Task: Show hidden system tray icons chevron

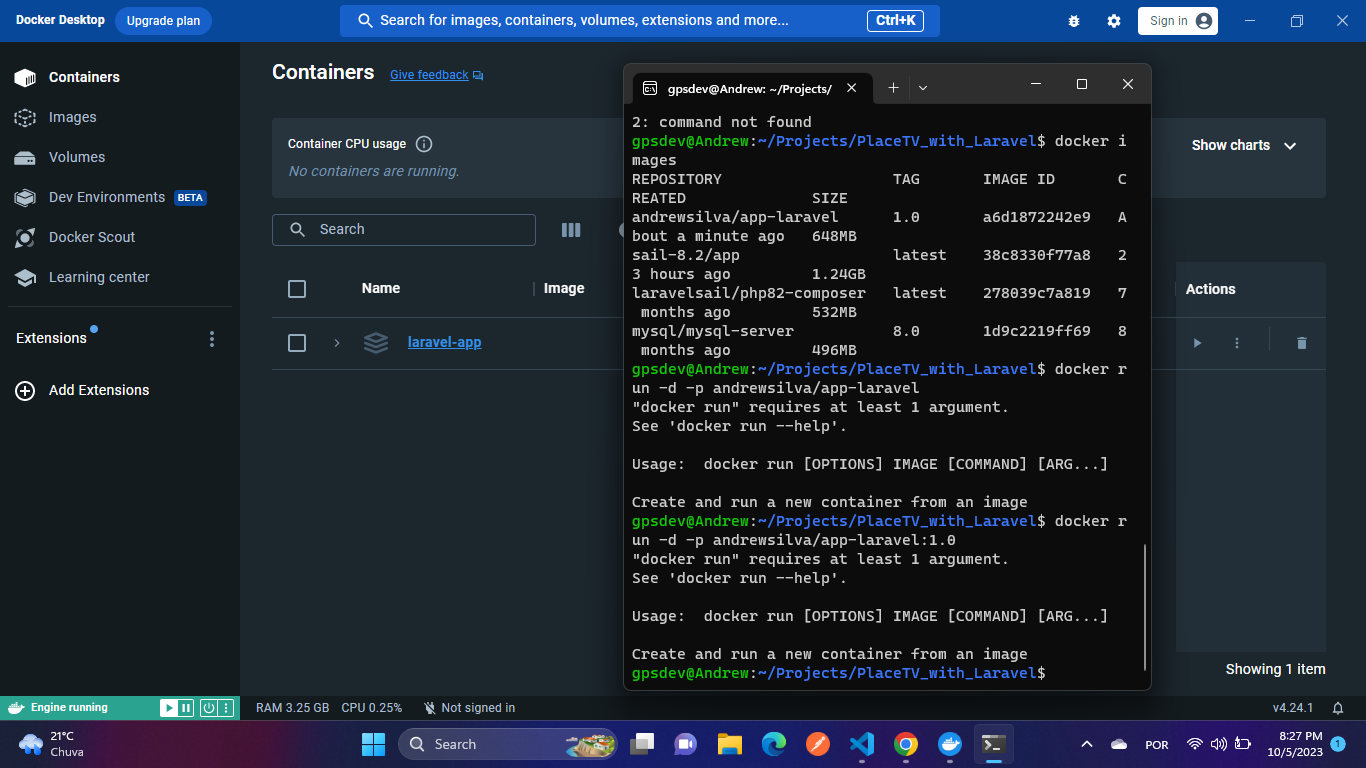Action: (x=1087, y=744)
